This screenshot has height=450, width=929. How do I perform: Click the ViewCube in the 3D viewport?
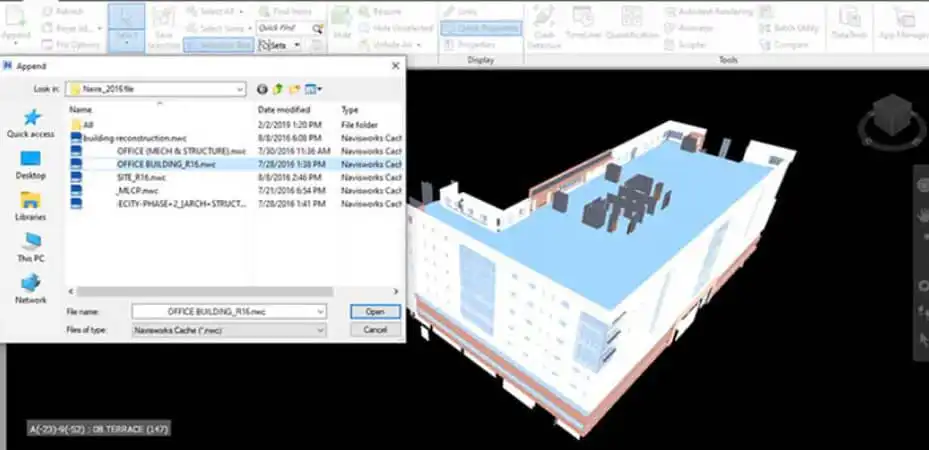pyautogui.click(x=892, y=120)
